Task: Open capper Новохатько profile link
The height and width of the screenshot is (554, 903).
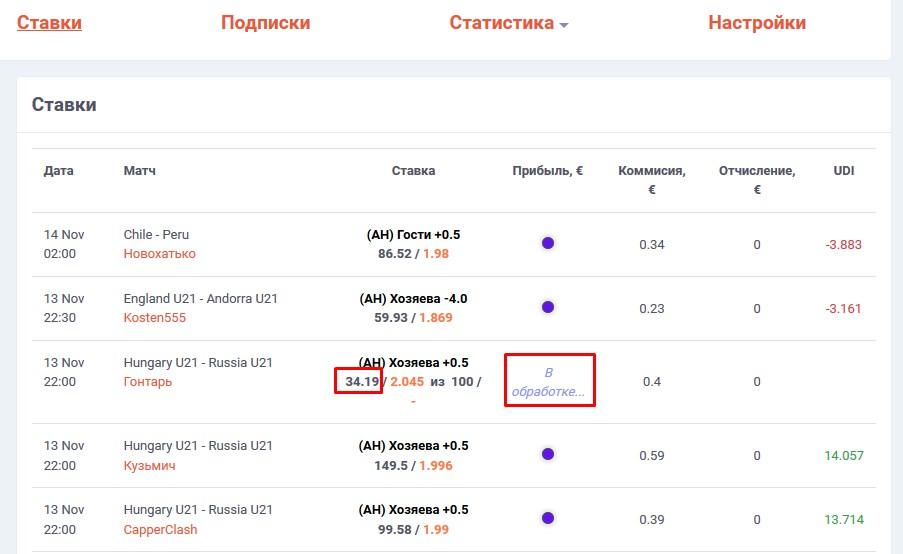Action: [x=160, y=254]
